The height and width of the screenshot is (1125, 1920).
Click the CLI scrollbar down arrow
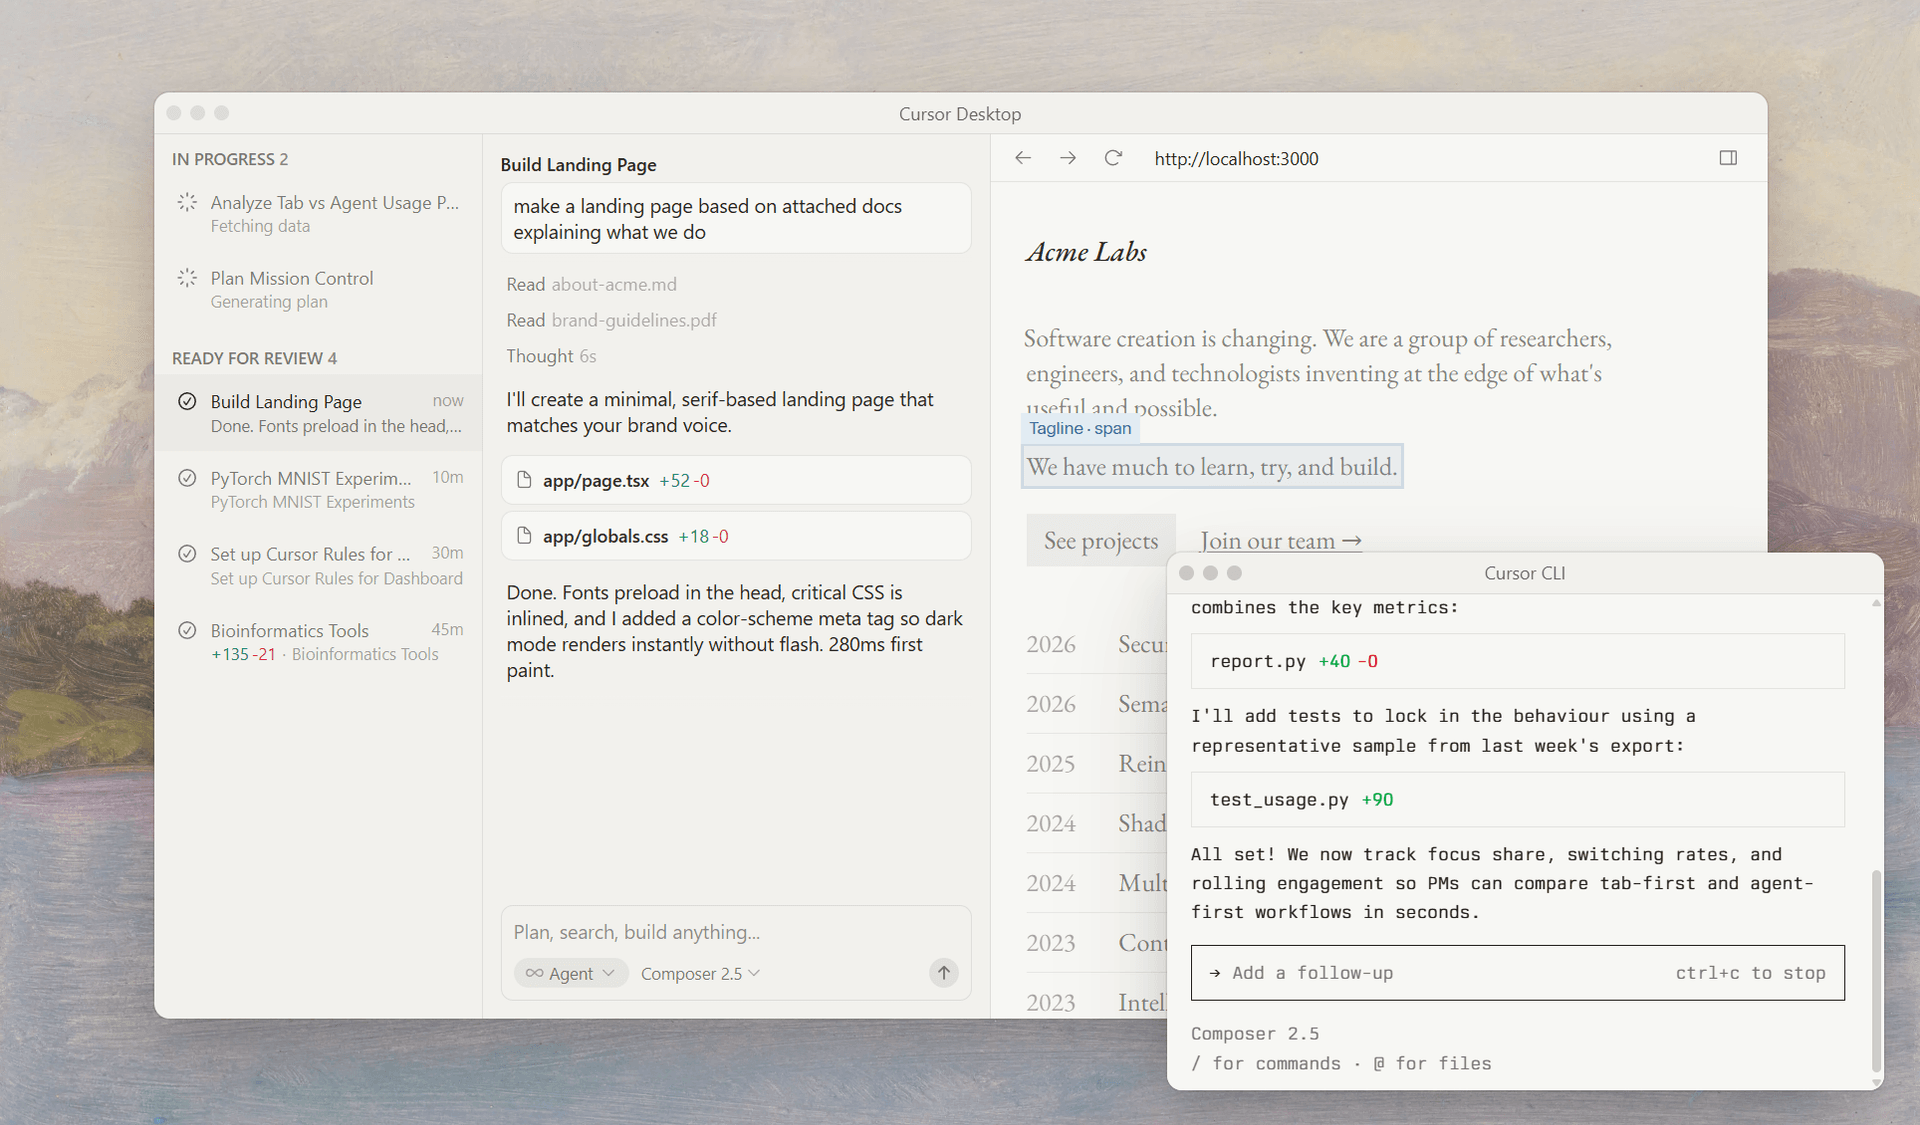click(x=1876, y=1082)
